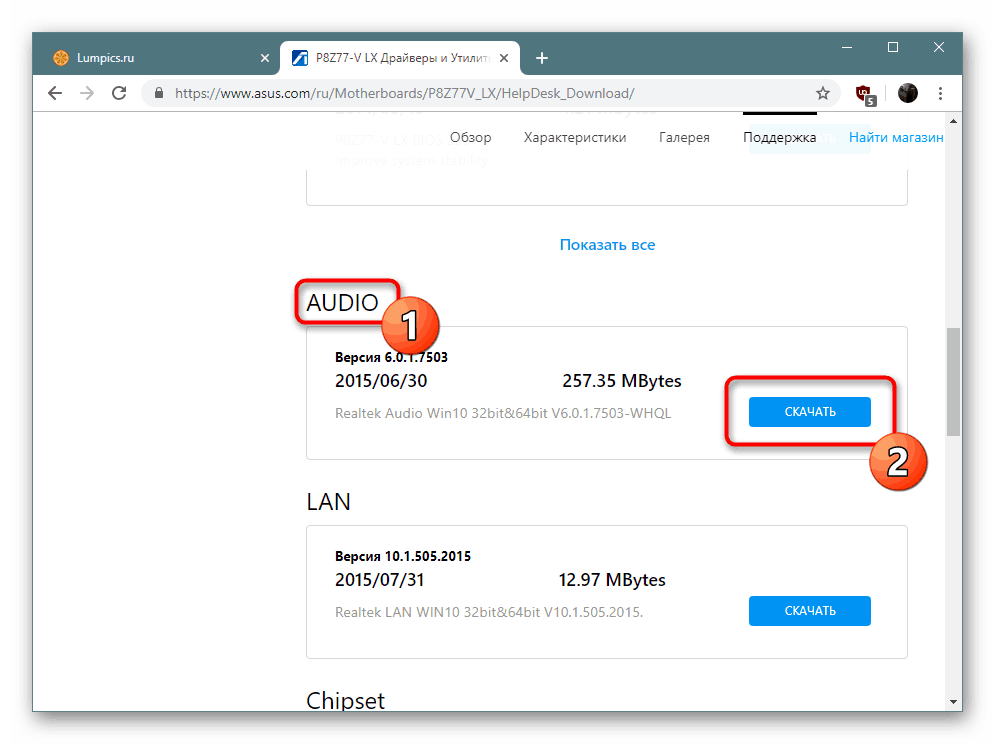The width and height of the screenshot is (995, 744).
Task: Click scrollbar down arrow
Action: pos(953,702)
